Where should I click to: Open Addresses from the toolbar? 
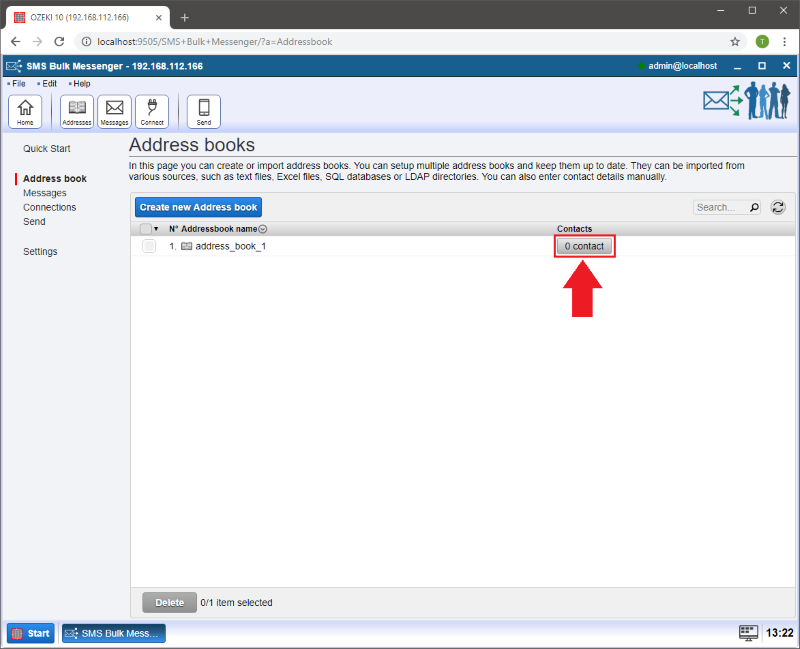click(77, 111)
